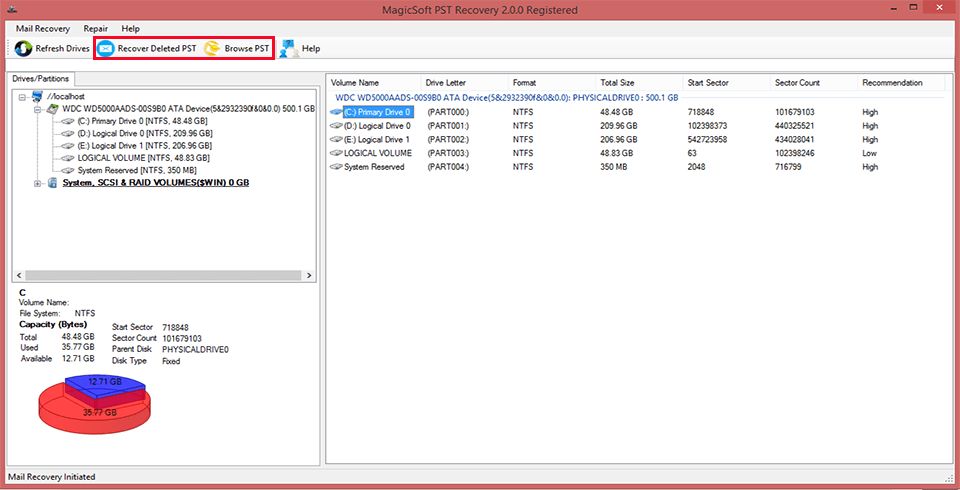Select System Reserved list row name
Image resolution: width=960 pixels, height=490 pixels.
[374, 167]
